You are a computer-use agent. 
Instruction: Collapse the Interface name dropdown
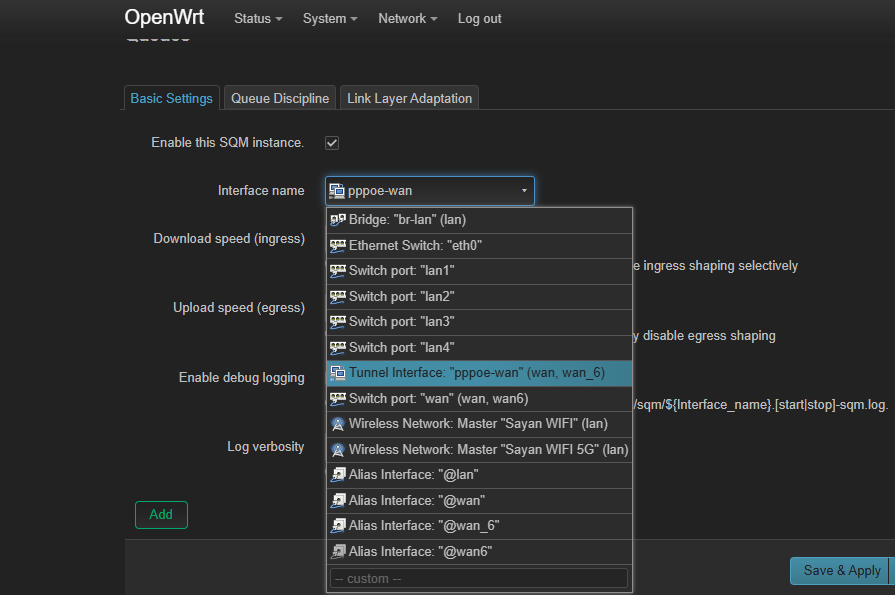point(429,191)
